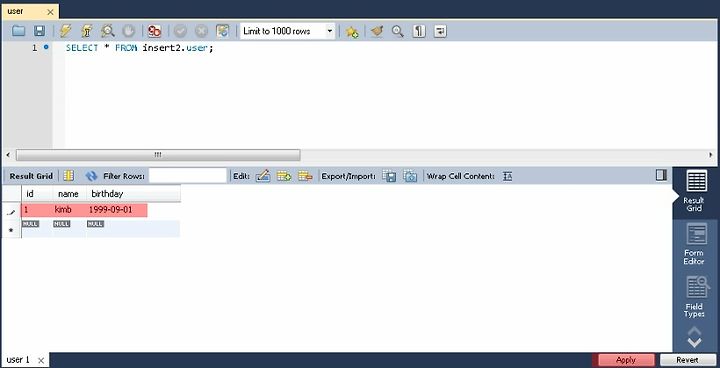The image size is (720, 368).
Task: Click the edited row pencil marker
Action: point(11,212)
